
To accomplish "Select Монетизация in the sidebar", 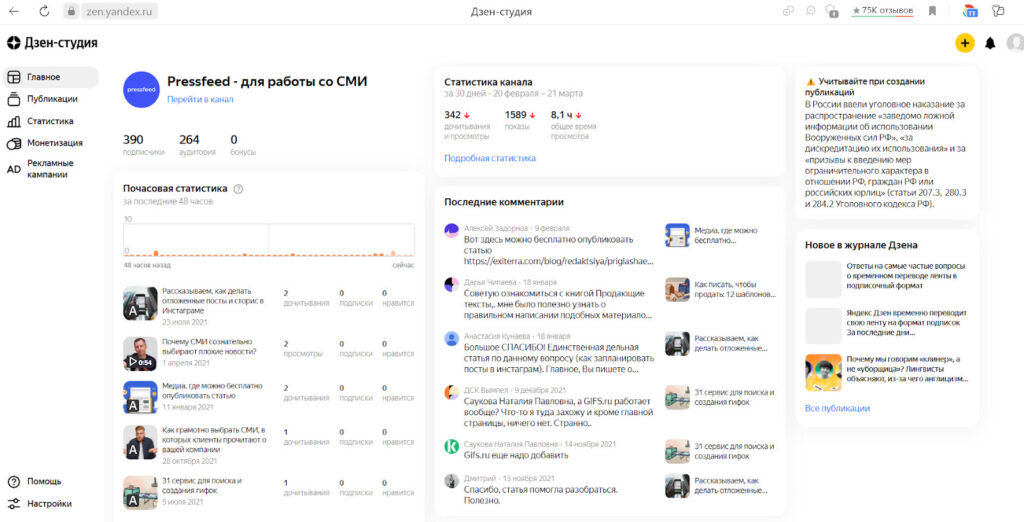I will (x=54, y=143).
